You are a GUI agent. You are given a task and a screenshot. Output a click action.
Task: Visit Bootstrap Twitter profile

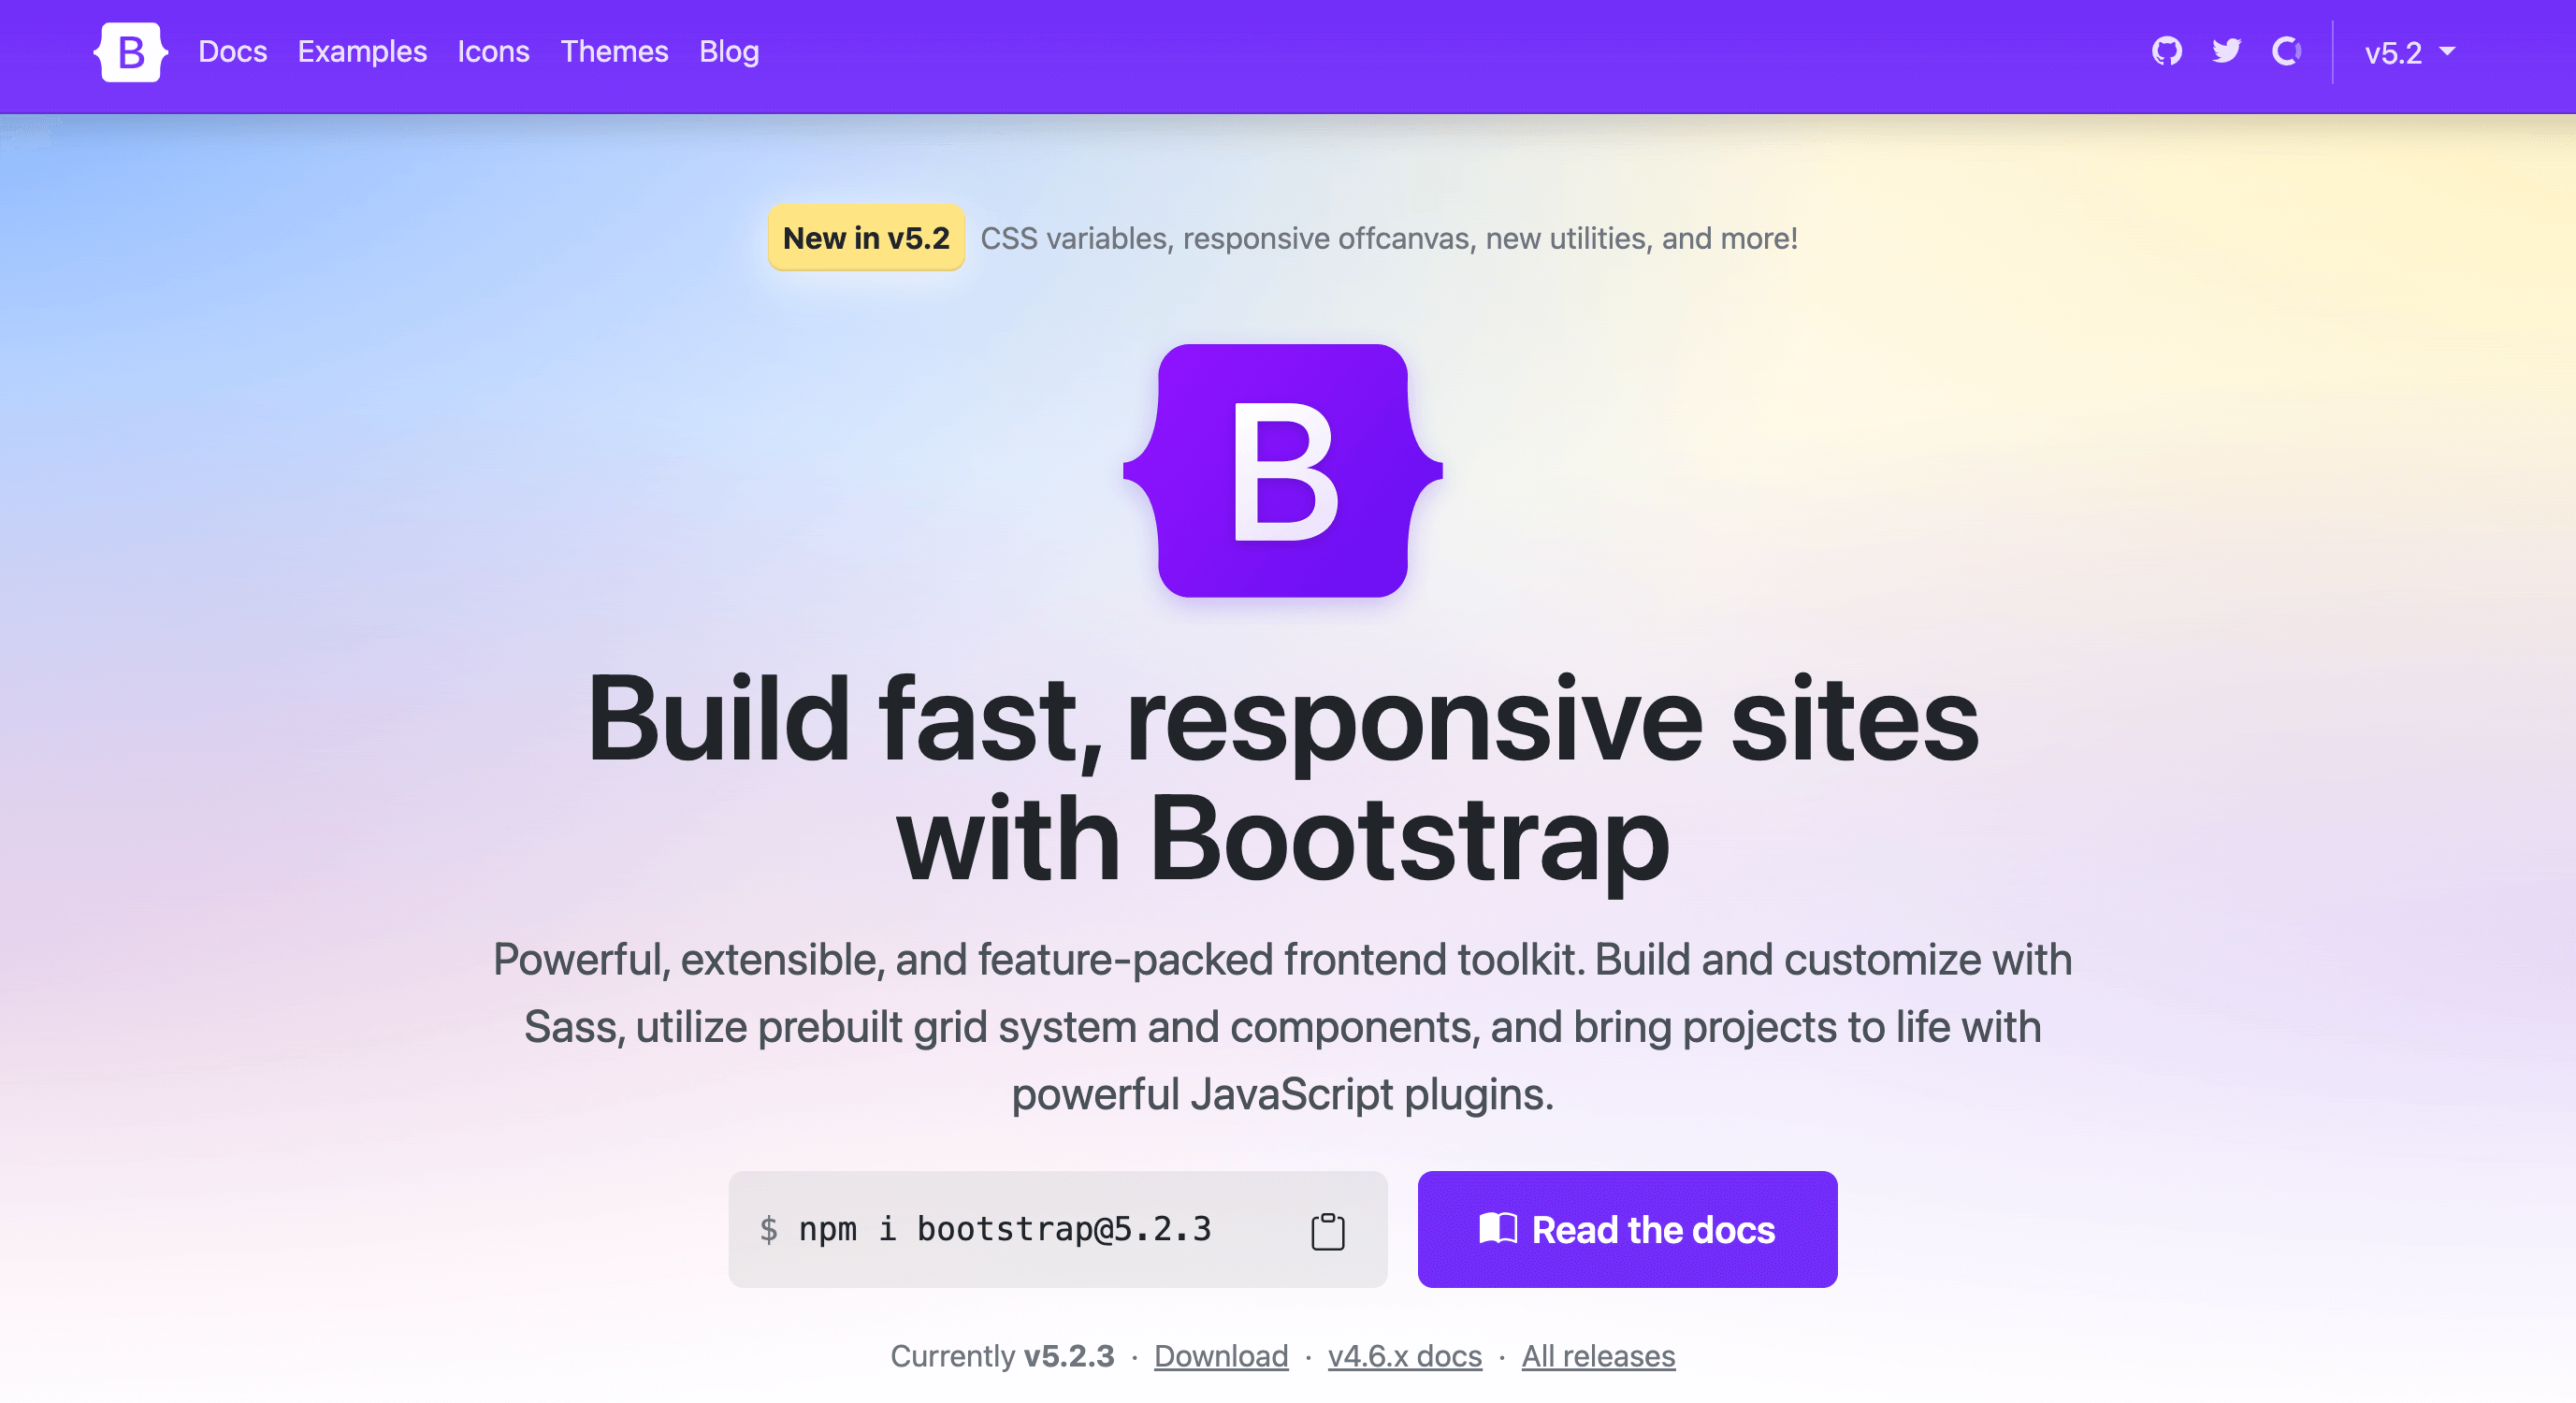(2227, 51)
